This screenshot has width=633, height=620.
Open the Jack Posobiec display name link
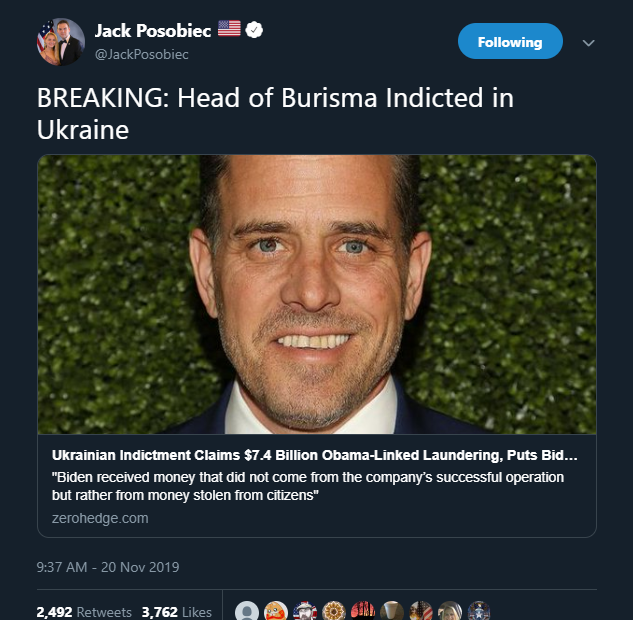point(152,30)
